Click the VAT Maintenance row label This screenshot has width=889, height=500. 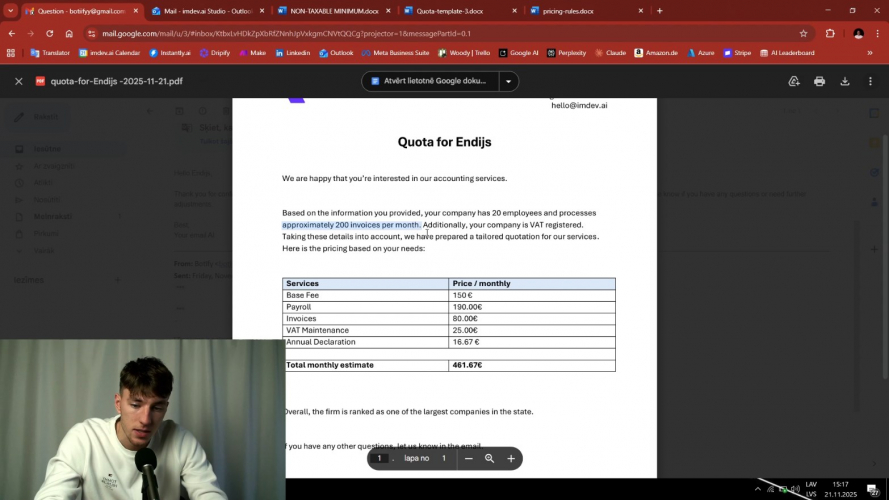tap(318, 330)
